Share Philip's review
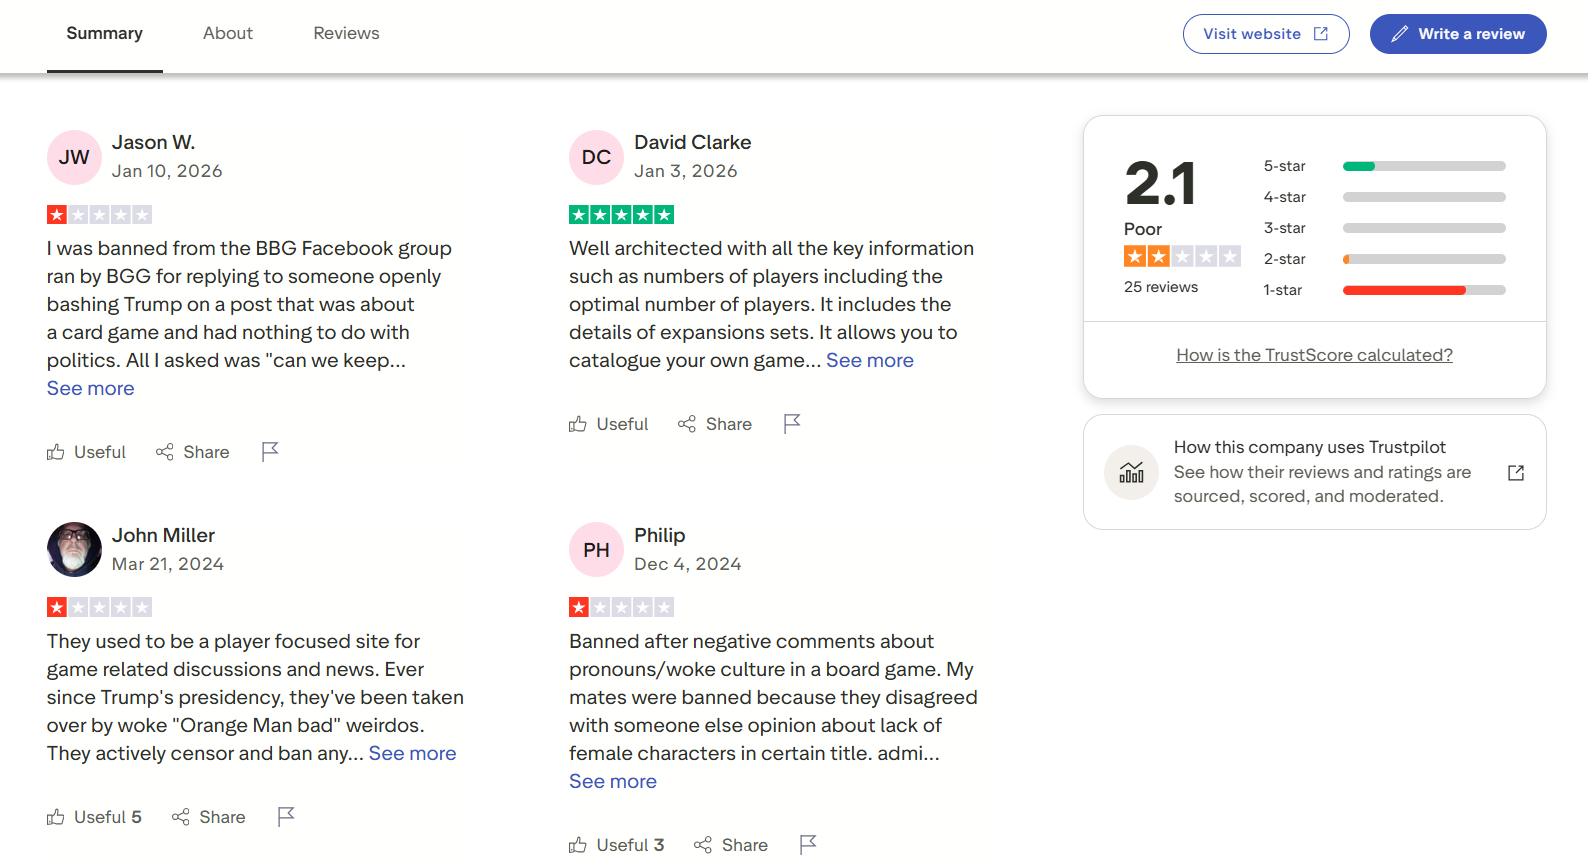Image resolution: width=1588 pixels, height=860 pixels. pyautogui.click(x=731, y=845)
